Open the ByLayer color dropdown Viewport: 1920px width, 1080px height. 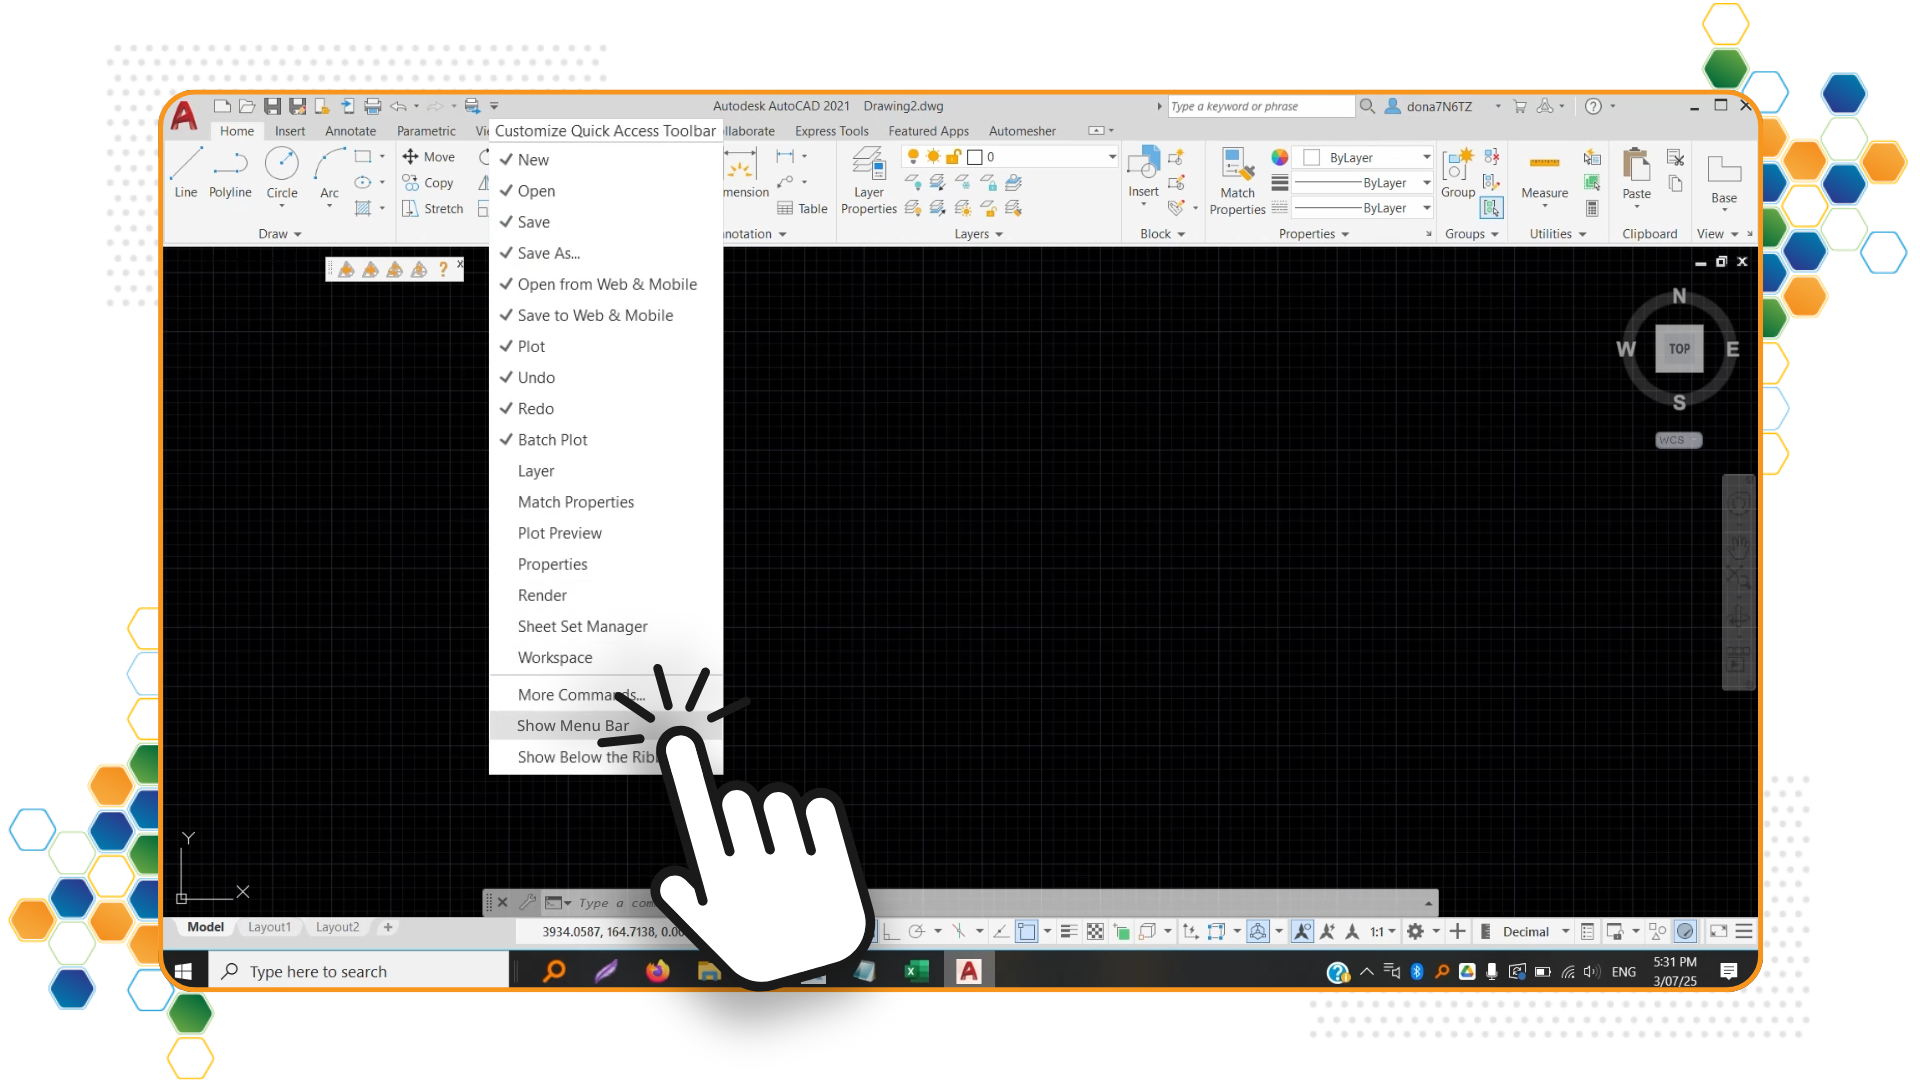[1427, 157]
